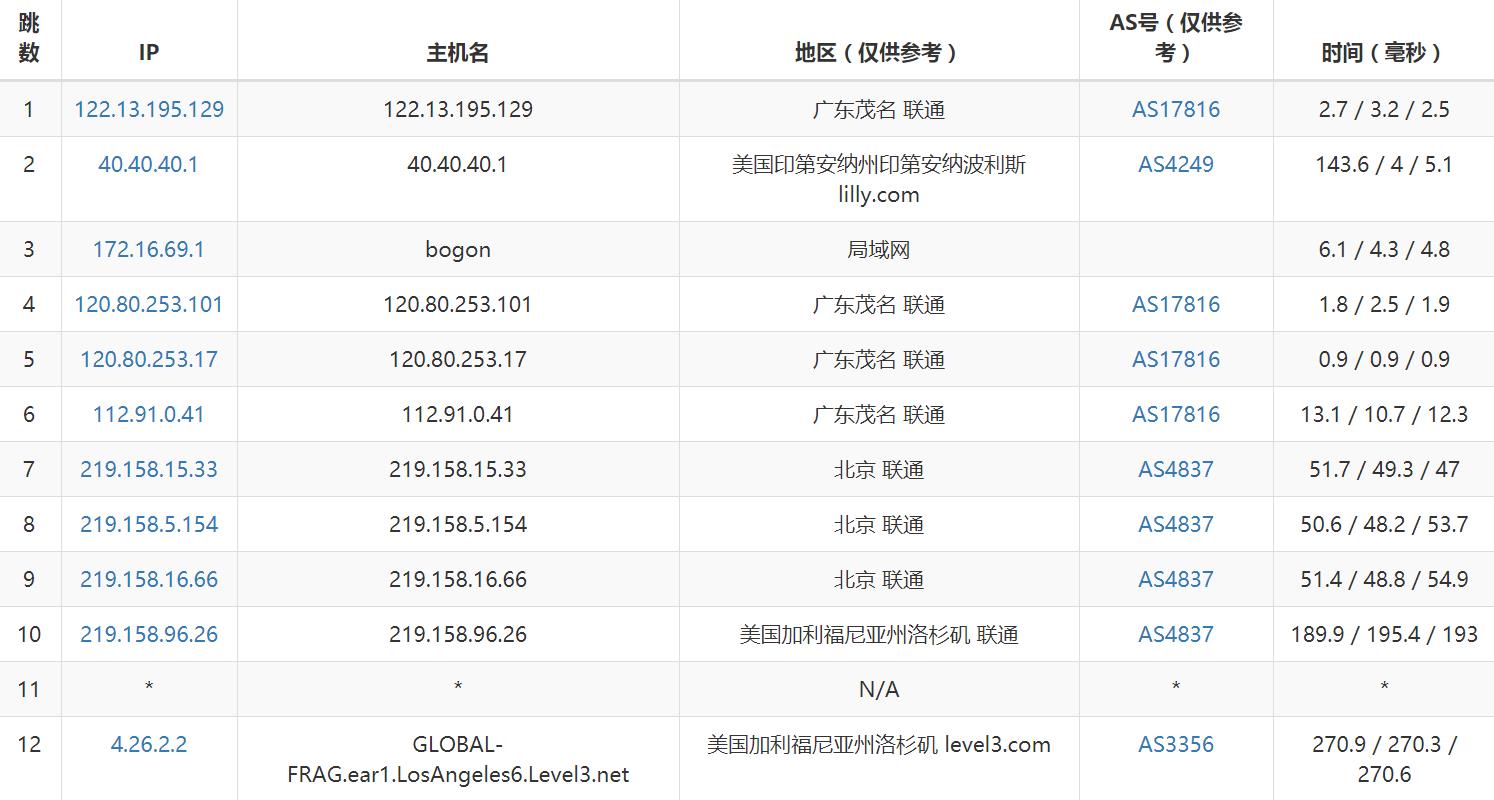Select hostname GLOBAL-FRAG.ear1.LosAngeles6.Level3.net
This screenshot has height=800, width=1494.
(458, 759)
